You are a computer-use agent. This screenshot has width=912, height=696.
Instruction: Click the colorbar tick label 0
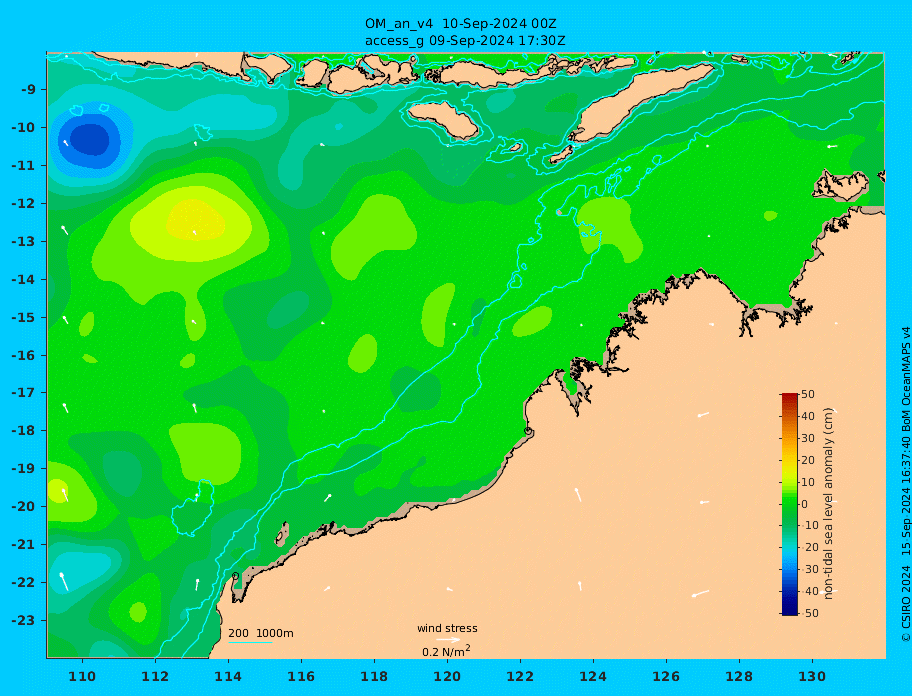805,504
